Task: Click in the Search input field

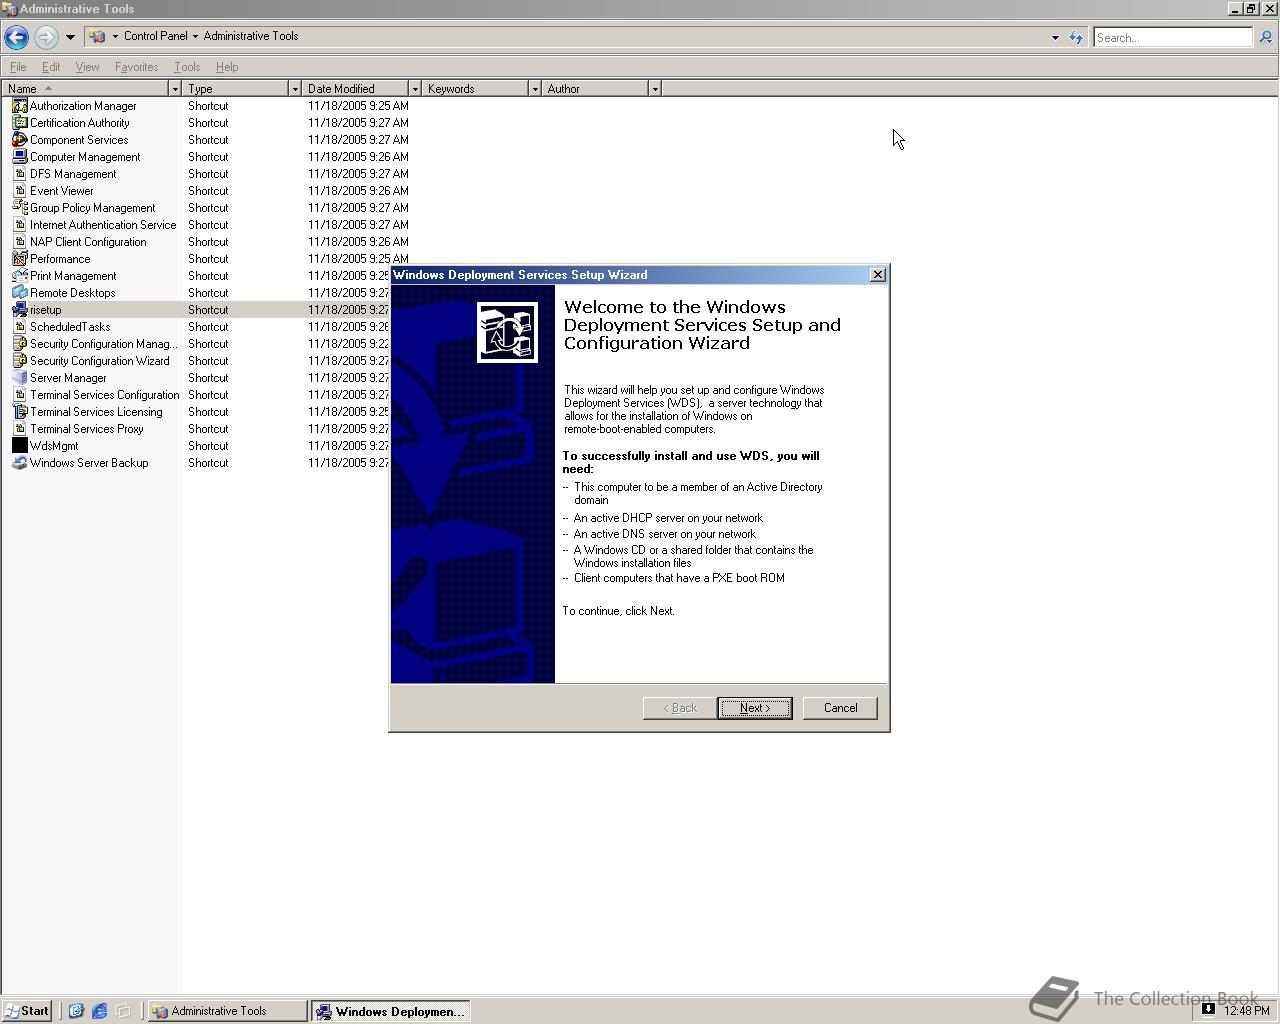Action: pos(1172,37)
